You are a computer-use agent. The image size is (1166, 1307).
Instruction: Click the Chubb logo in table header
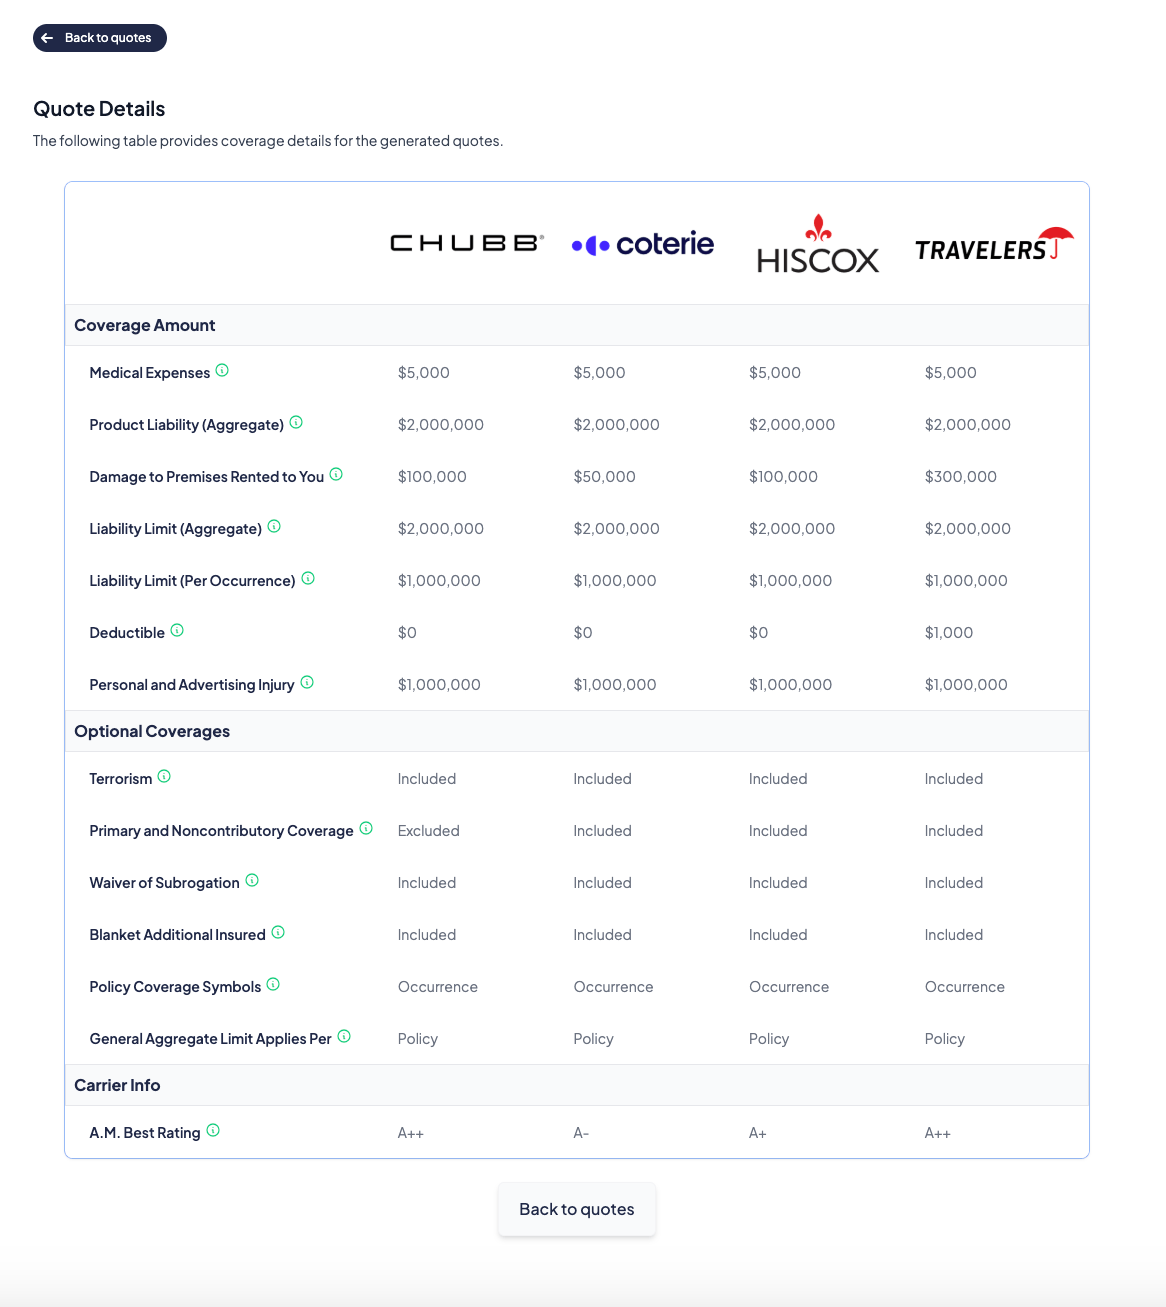[x=466, y=243]
